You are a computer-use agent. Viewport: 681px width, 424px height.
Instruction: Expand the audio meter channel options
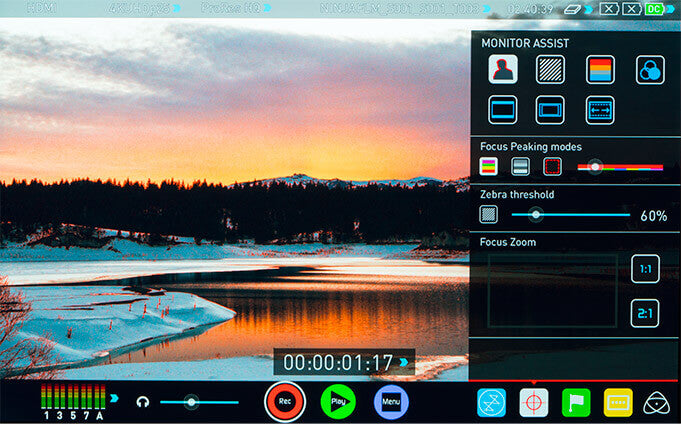click(x=114, y=399)
